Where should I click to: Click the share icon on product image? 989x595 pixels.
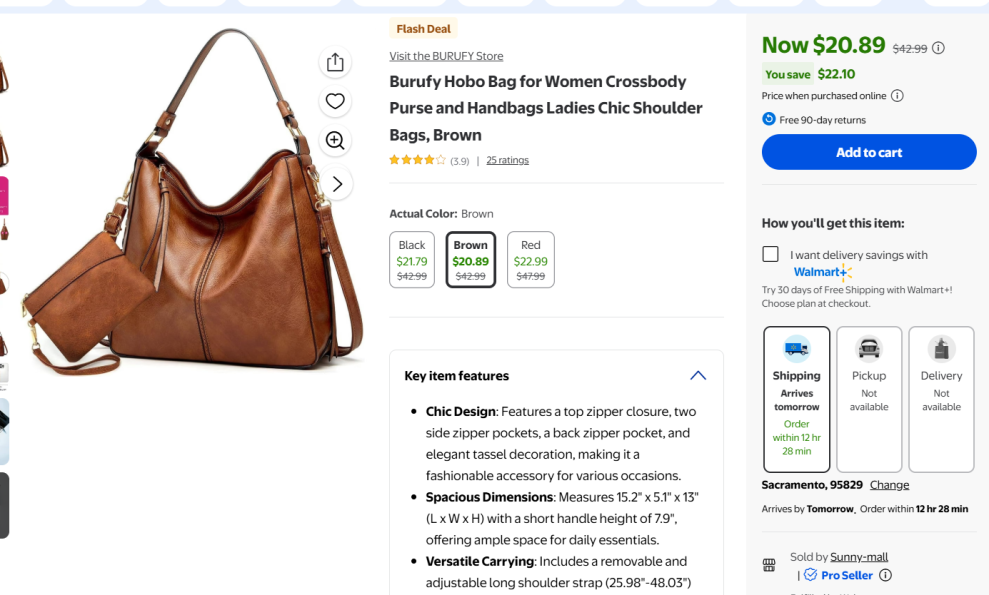(335, 62)
